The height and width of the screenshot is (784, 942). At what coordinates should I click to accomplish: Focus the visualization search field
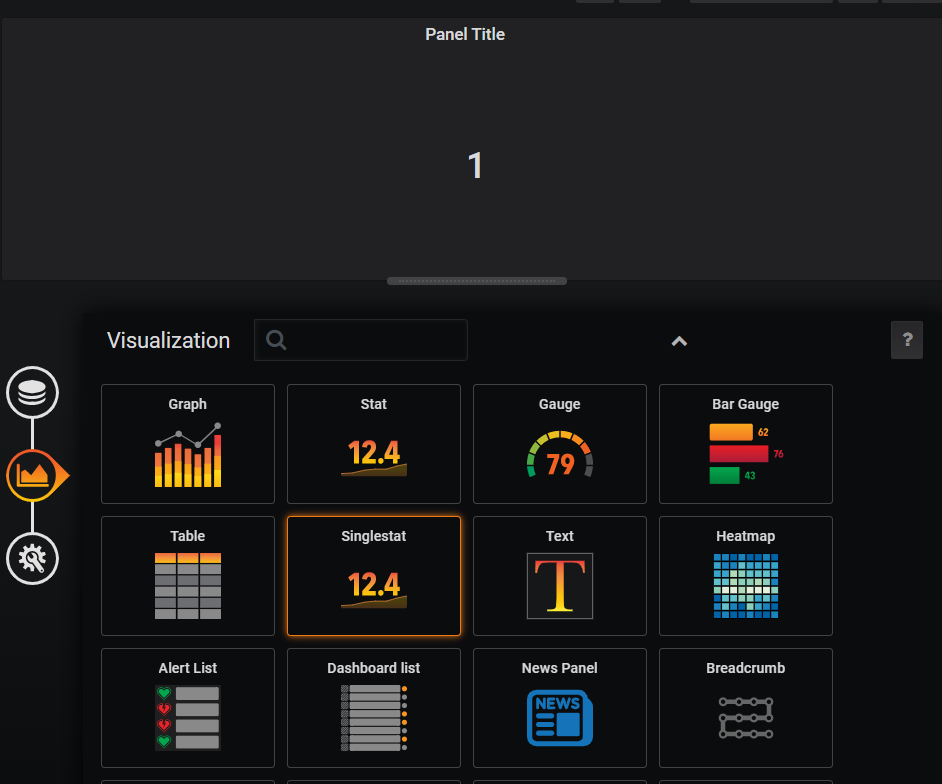pos(360,340)
